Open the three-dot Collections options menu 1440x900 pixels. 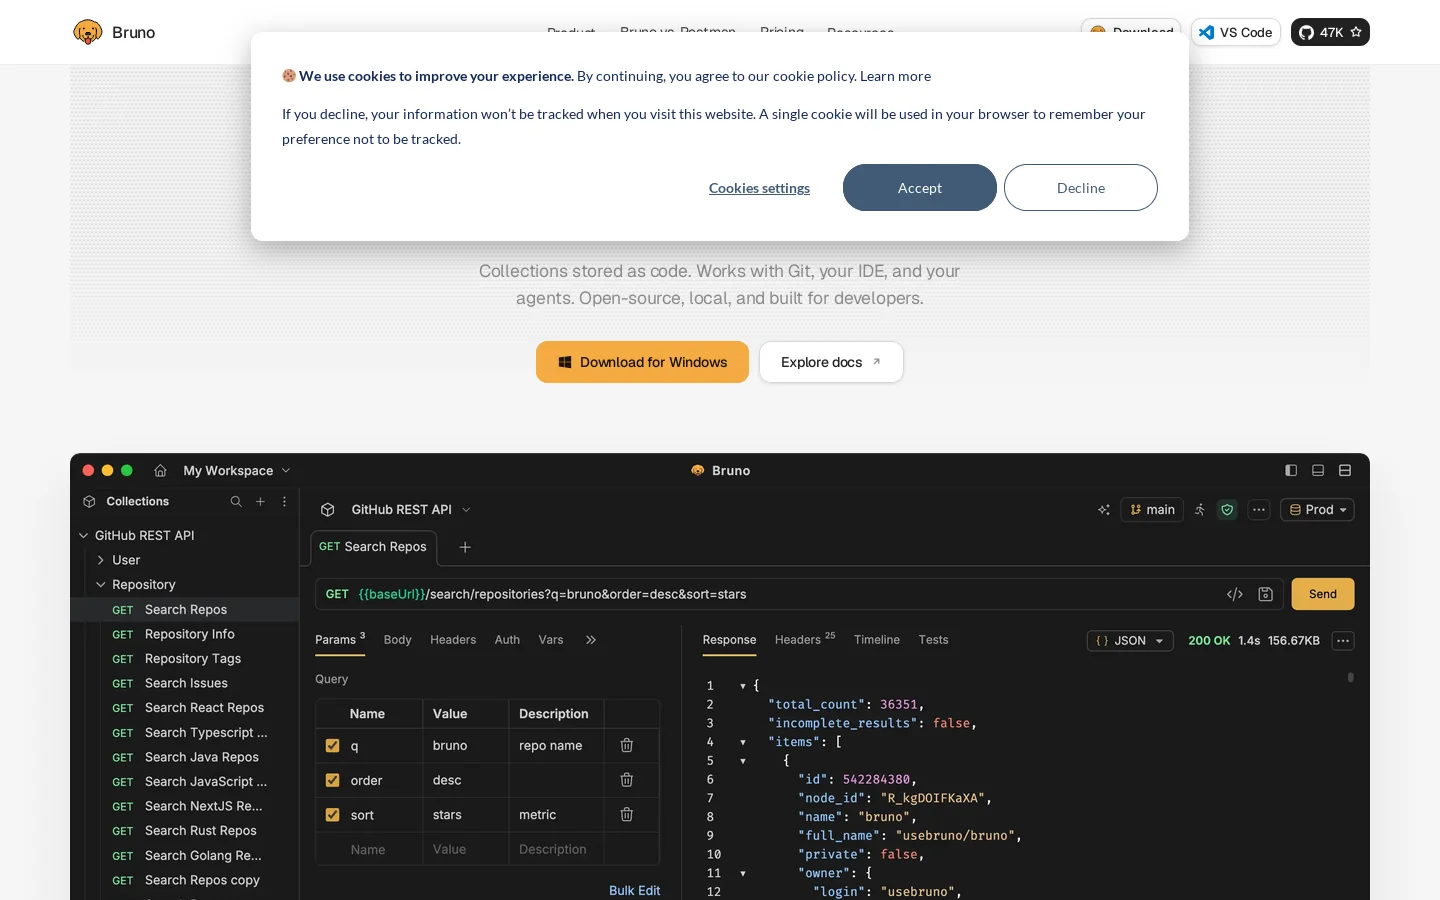284,501
